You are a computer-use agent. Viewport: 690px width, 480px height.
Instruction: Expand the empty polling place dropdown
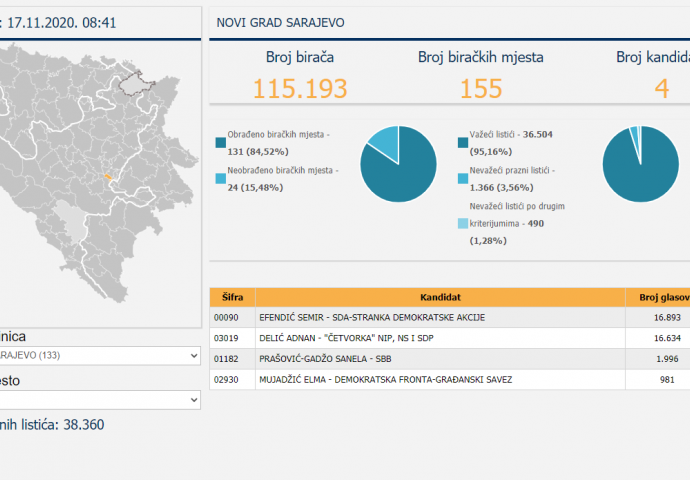click(100, 399)
